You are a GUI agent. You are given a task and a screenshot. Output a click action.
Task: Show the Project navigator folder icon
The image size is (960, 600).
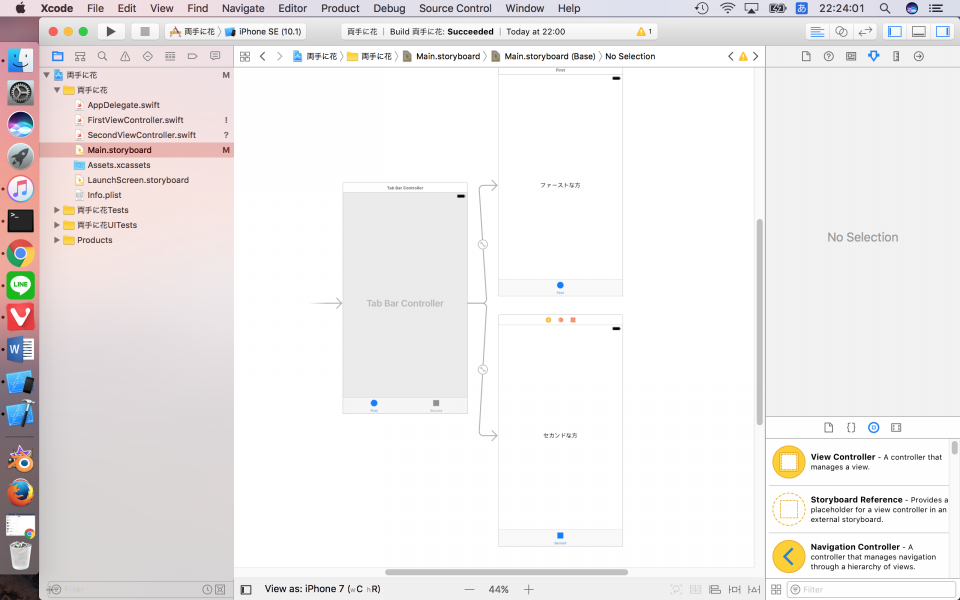tap(58, 56)
